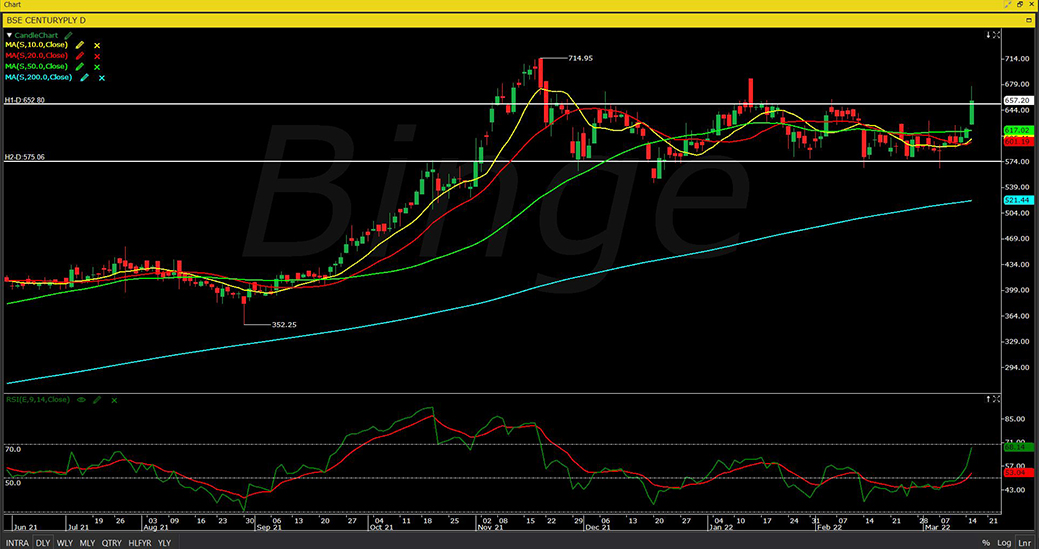The width and height of the screenshot is (1039, 549).
Task: Toggle visibility of RSI indicator eye
Action: pyautogui.click(x=82, y=400)
